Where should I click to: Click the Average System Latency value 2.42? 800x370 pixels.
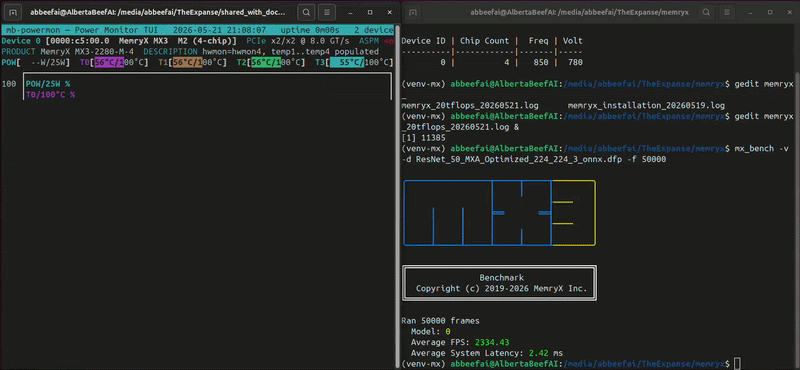[538, 353]
